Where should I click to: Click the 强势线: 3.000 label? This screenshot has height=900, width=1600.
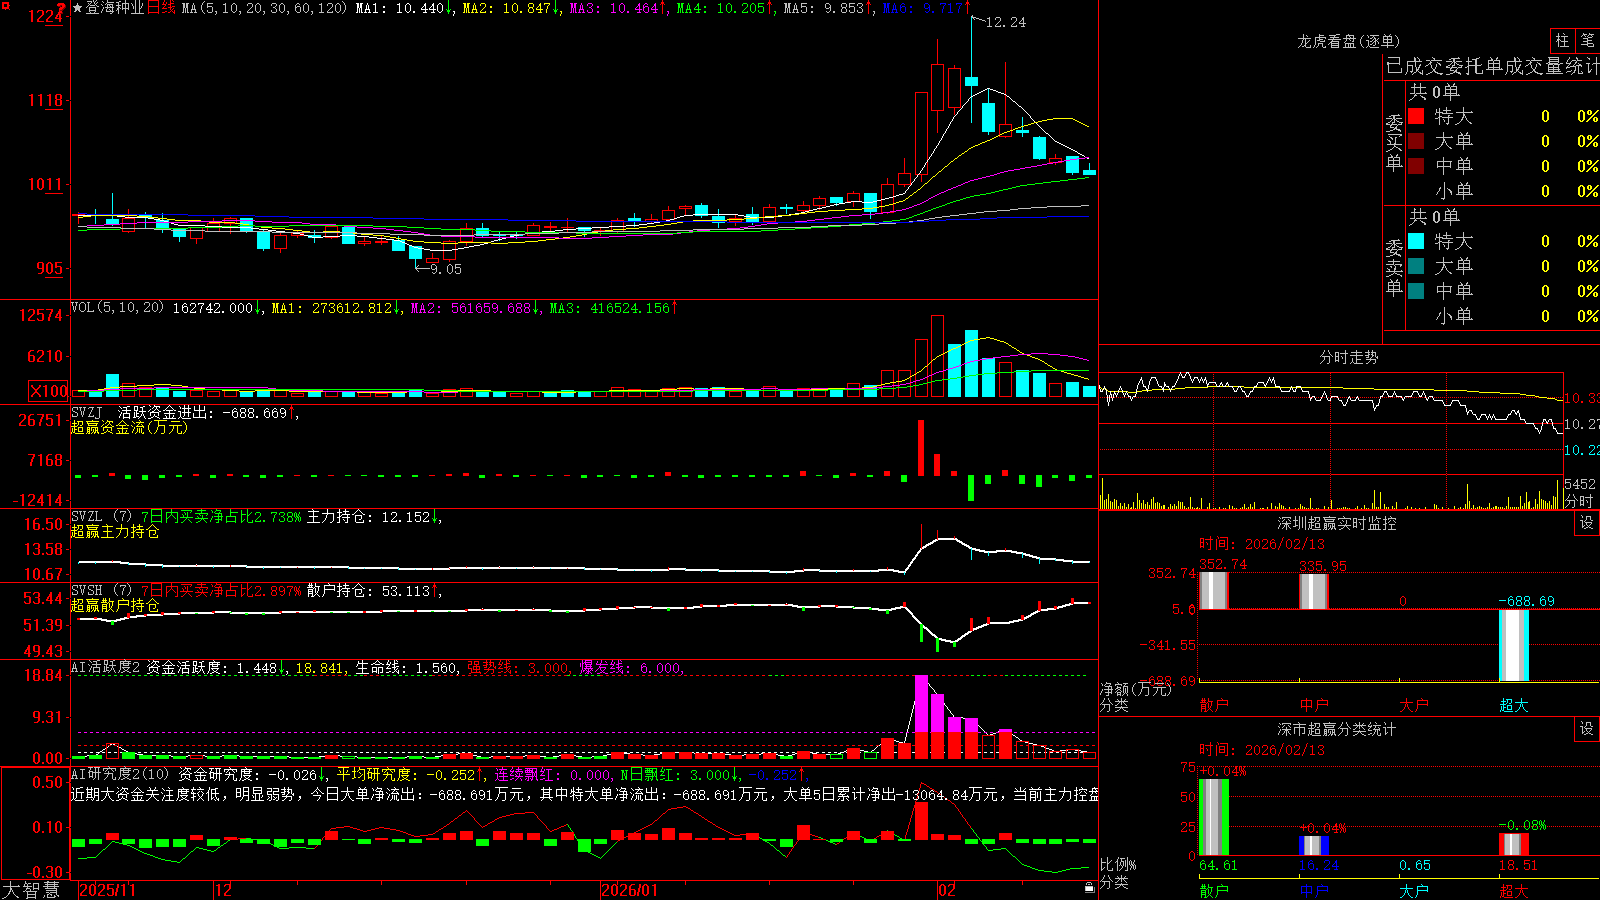coord(519,668)
